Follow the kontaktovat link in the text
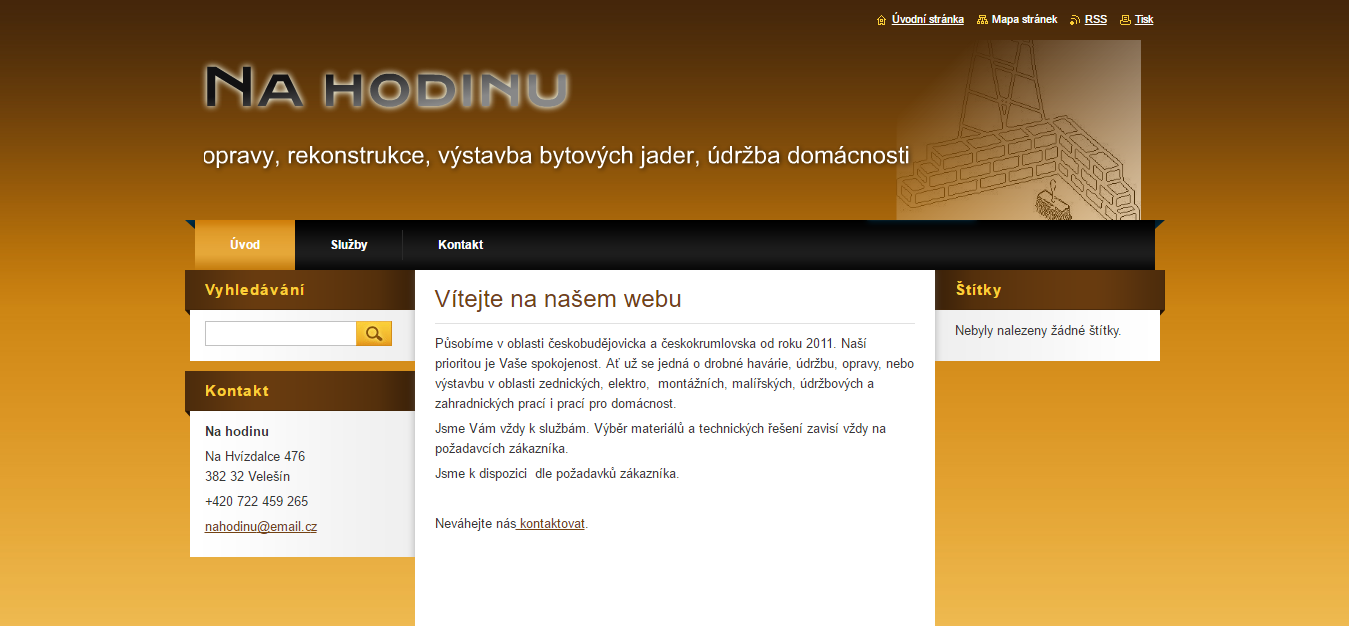The image size is (1349, 626). point(551,523)
